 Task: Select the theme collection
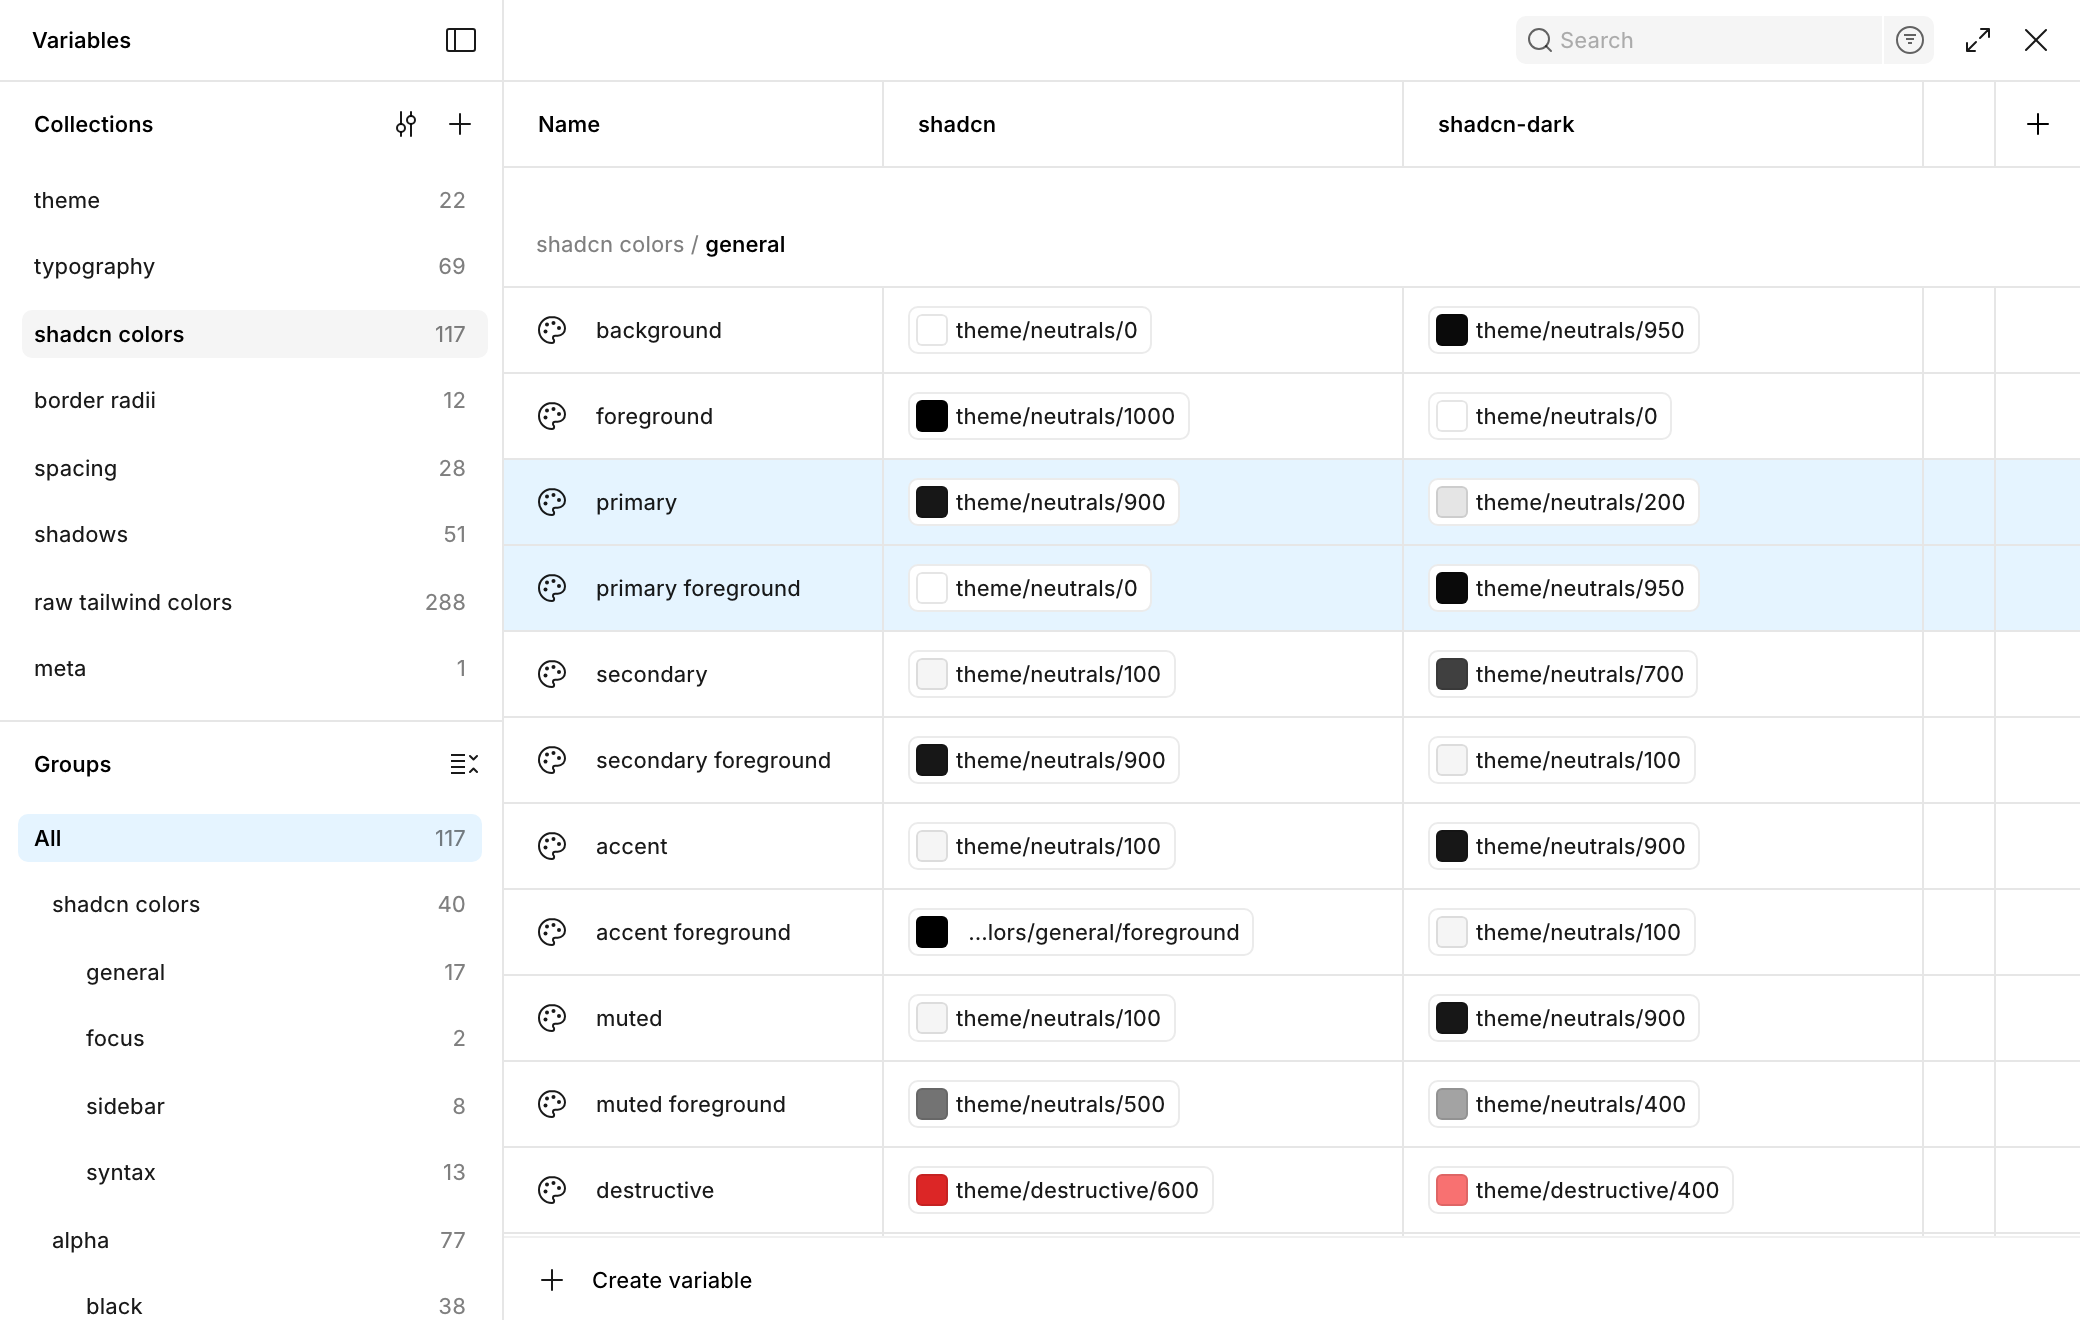click(254, 200)
